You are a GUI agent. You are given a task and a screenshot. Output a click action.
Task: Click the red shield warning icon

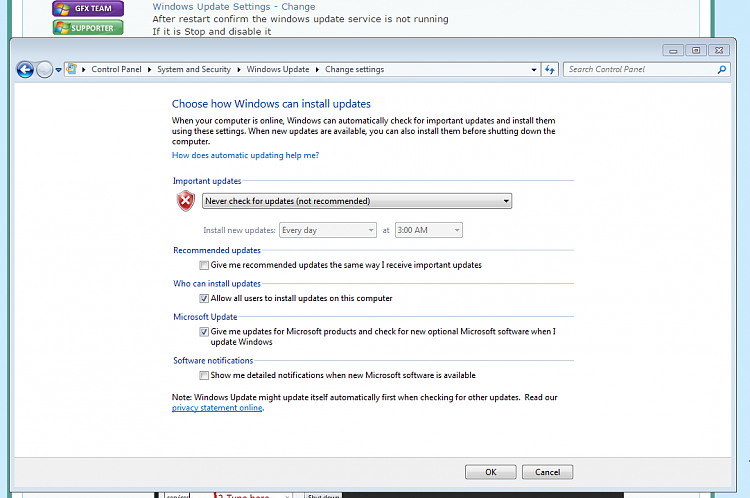coord(186,201)
